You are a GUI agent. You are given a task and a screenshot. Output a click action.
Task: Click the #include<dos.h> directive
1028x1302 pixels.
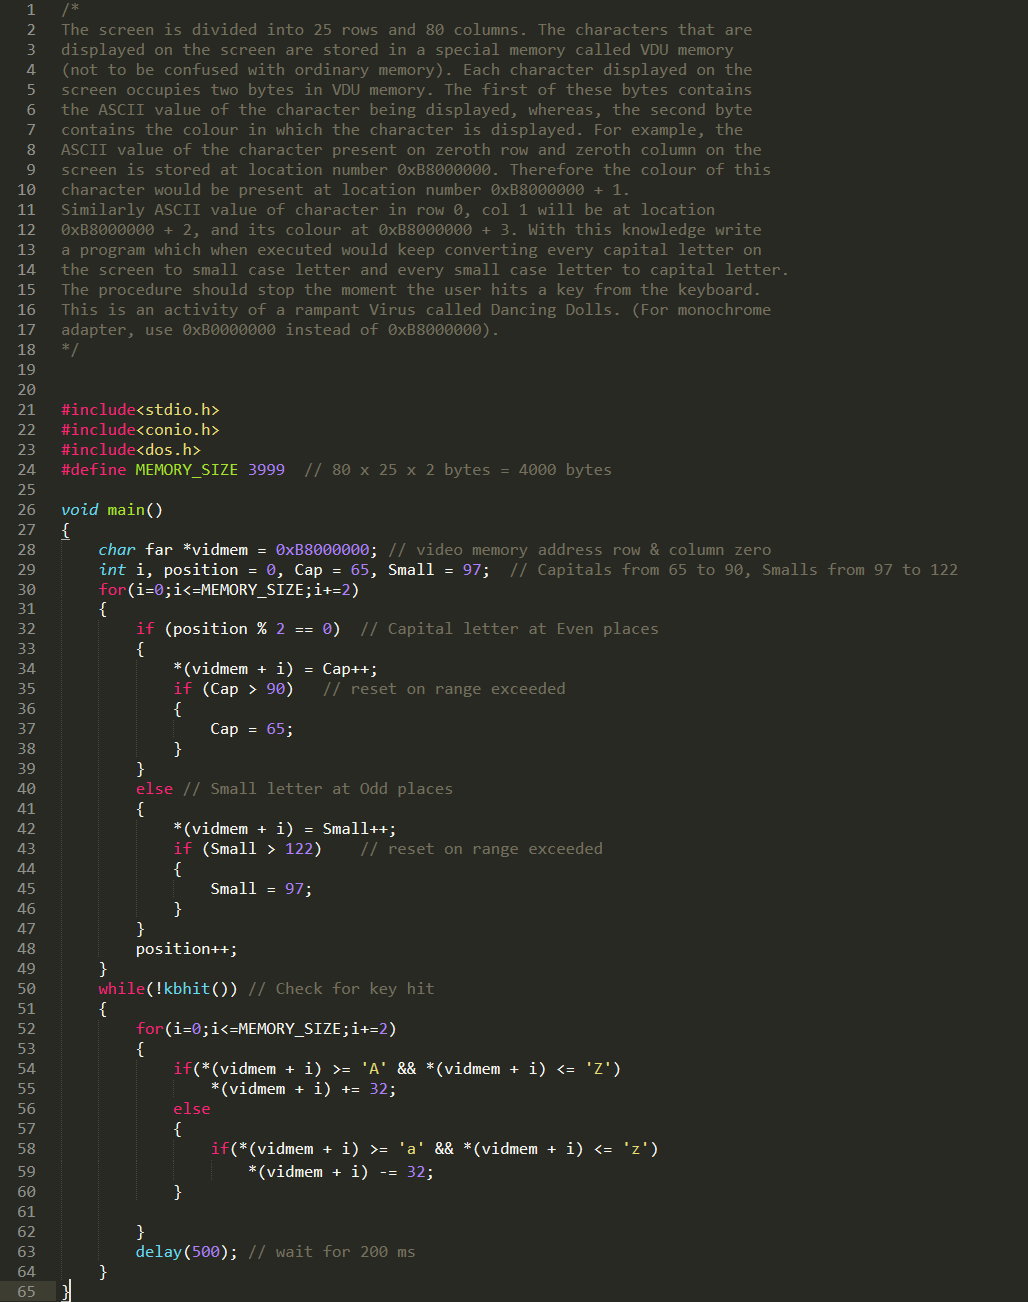[x=130, y=449]
